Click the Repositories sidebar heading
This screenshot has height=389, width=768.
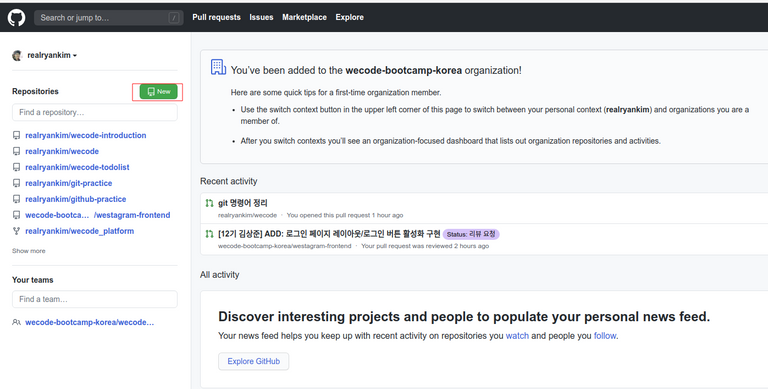(35, 92)
